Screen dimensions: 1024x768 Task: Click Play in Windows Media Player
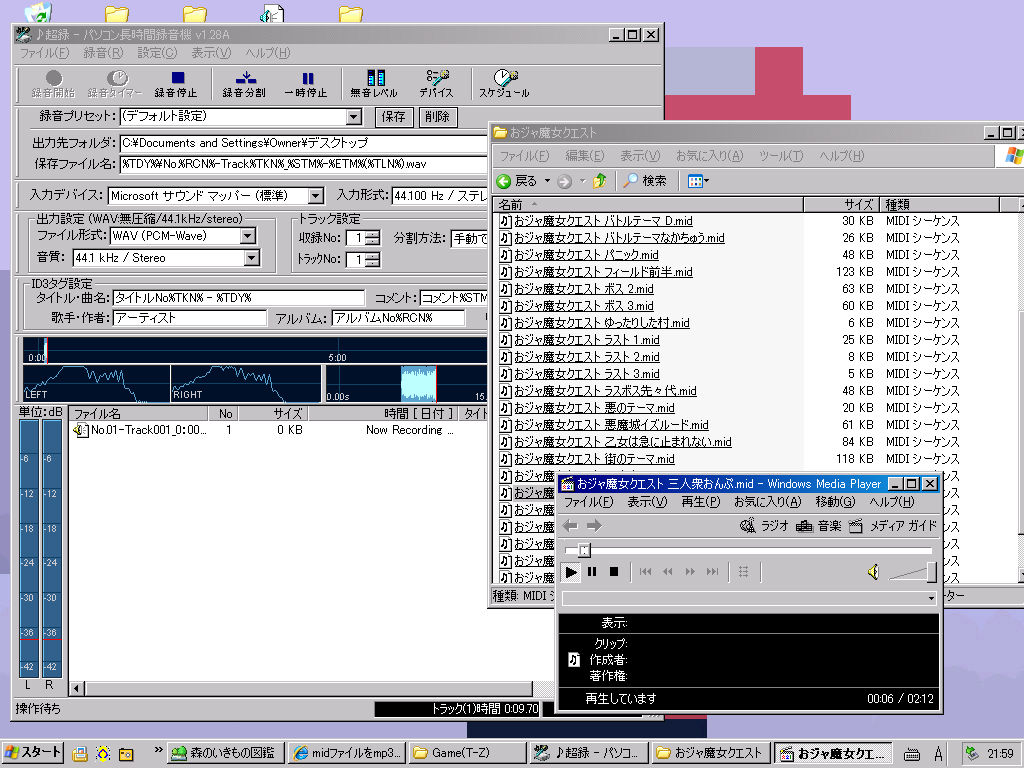(571, 572)
